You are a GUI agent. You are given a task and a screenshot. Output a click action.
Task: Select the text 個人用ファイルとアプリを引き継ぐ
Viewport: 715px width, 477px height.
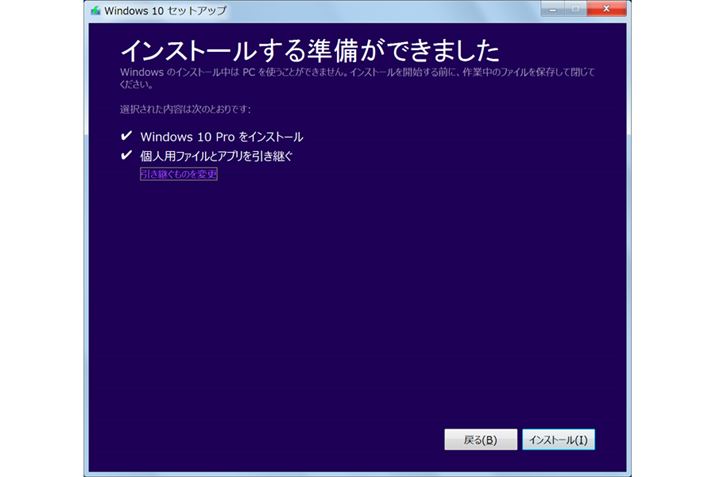[x=216, y=156]
